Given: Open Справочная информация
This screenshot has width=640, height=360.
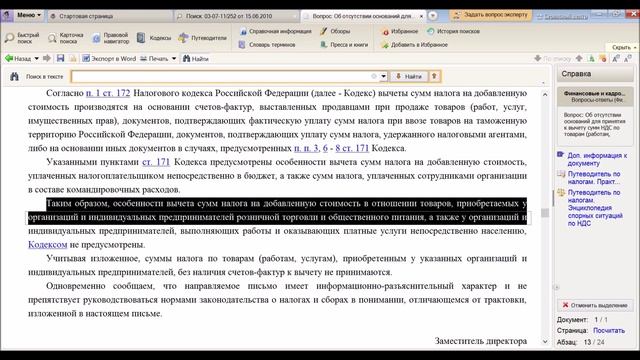Looking at the screenshot, I should pos(276,31).
